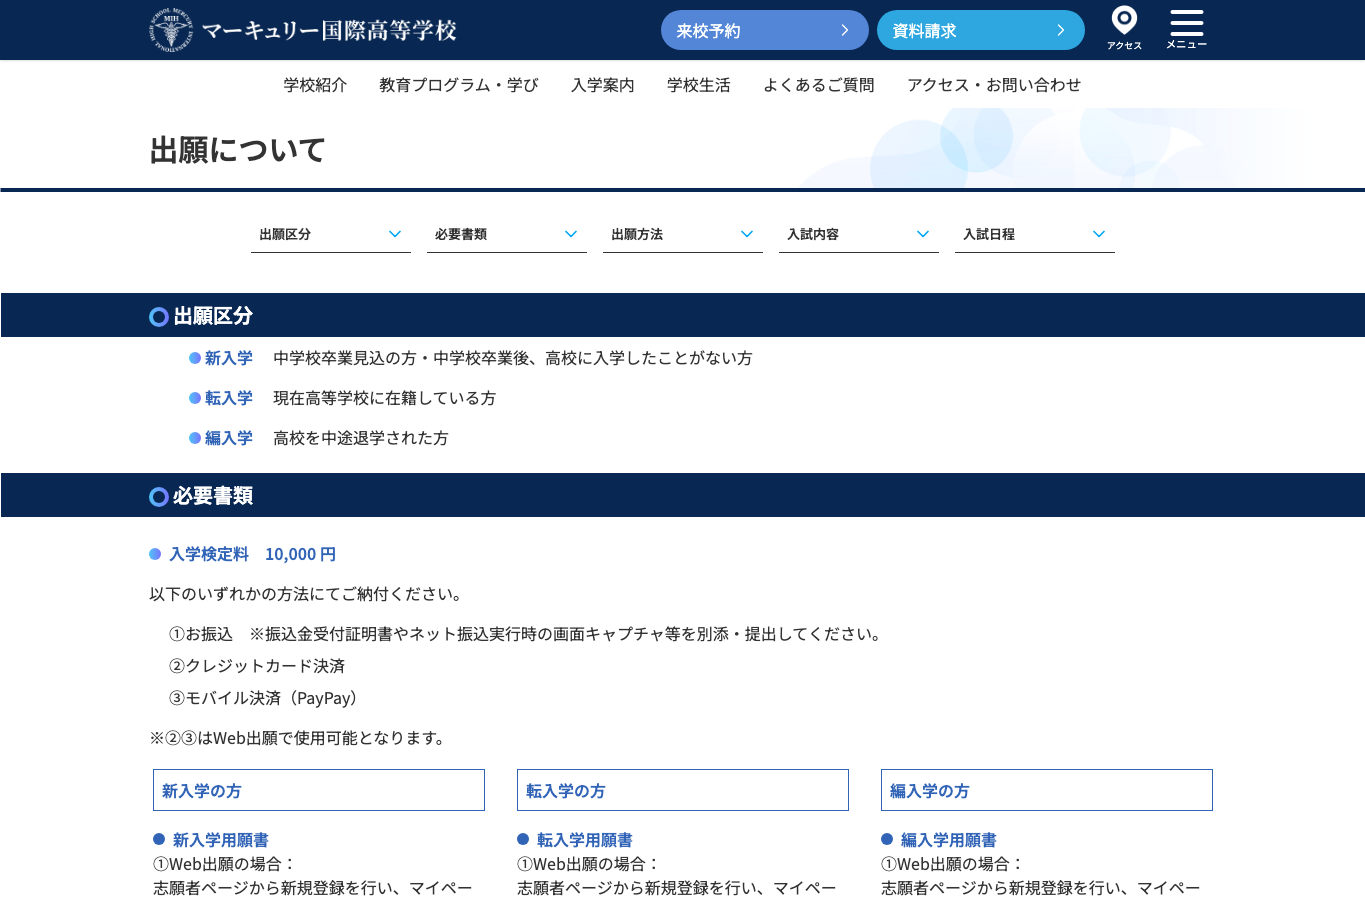Screen dimensions: 1365x900
Task: Click the 出願について page heading
Action: [x=238, y=150]
